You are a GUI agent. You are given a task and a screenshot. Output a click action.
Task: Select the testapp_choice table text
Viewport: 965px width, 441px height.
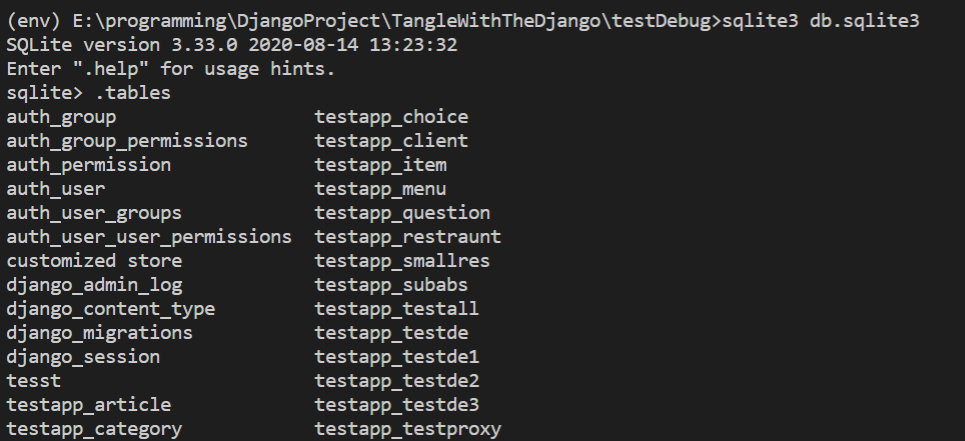tap(391, 117)
